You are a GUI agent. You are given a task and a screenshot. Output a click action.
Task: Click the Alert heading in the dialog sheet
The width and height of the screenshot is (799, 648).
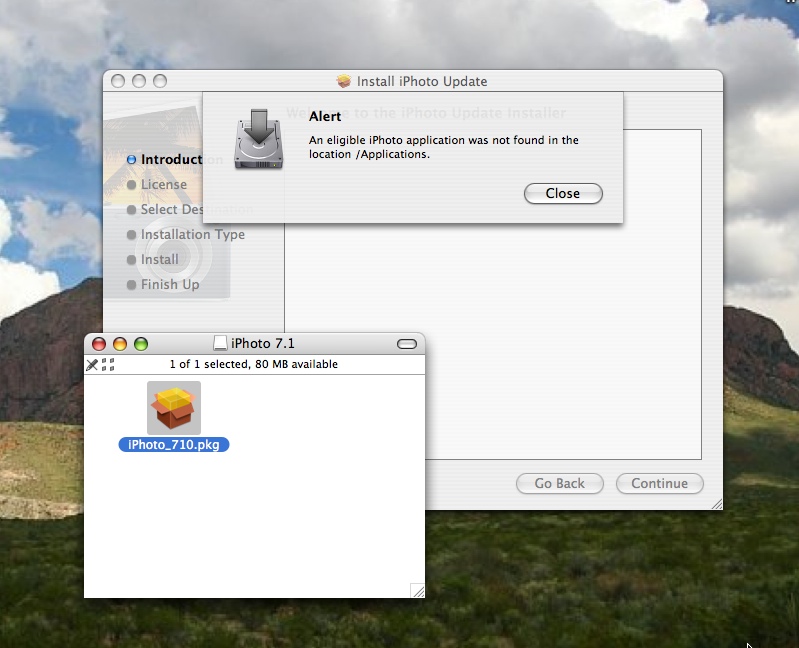(x=325, y=117)
